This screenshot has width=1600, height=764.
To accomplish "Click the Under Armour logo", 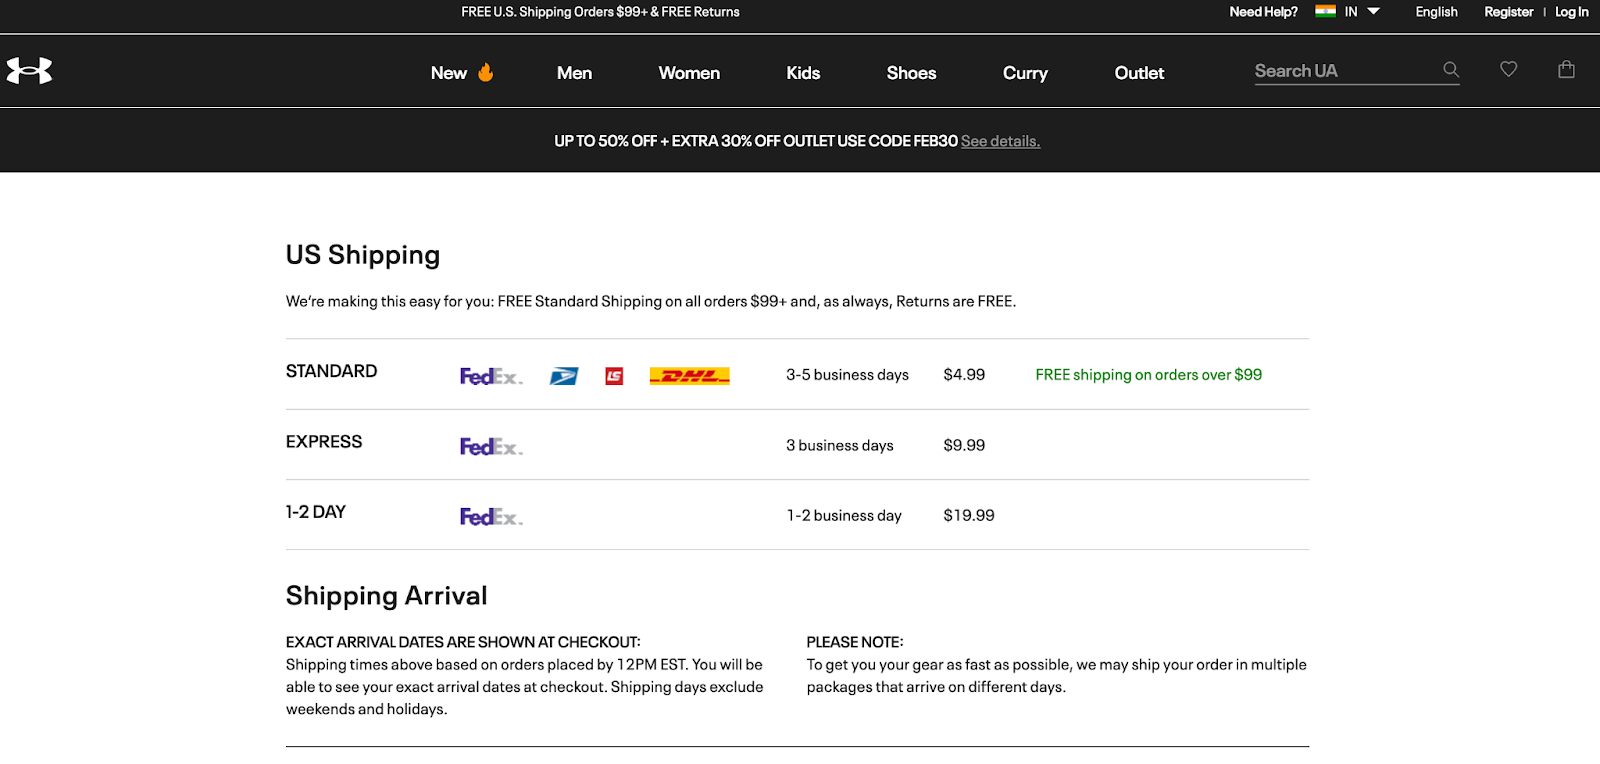I will (x=29, y=71).
